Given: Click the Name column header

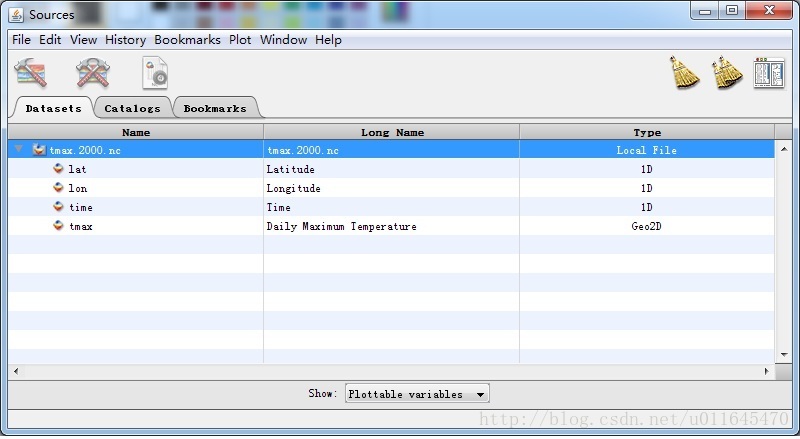Looking at the screenshot, I should [136, 132].
